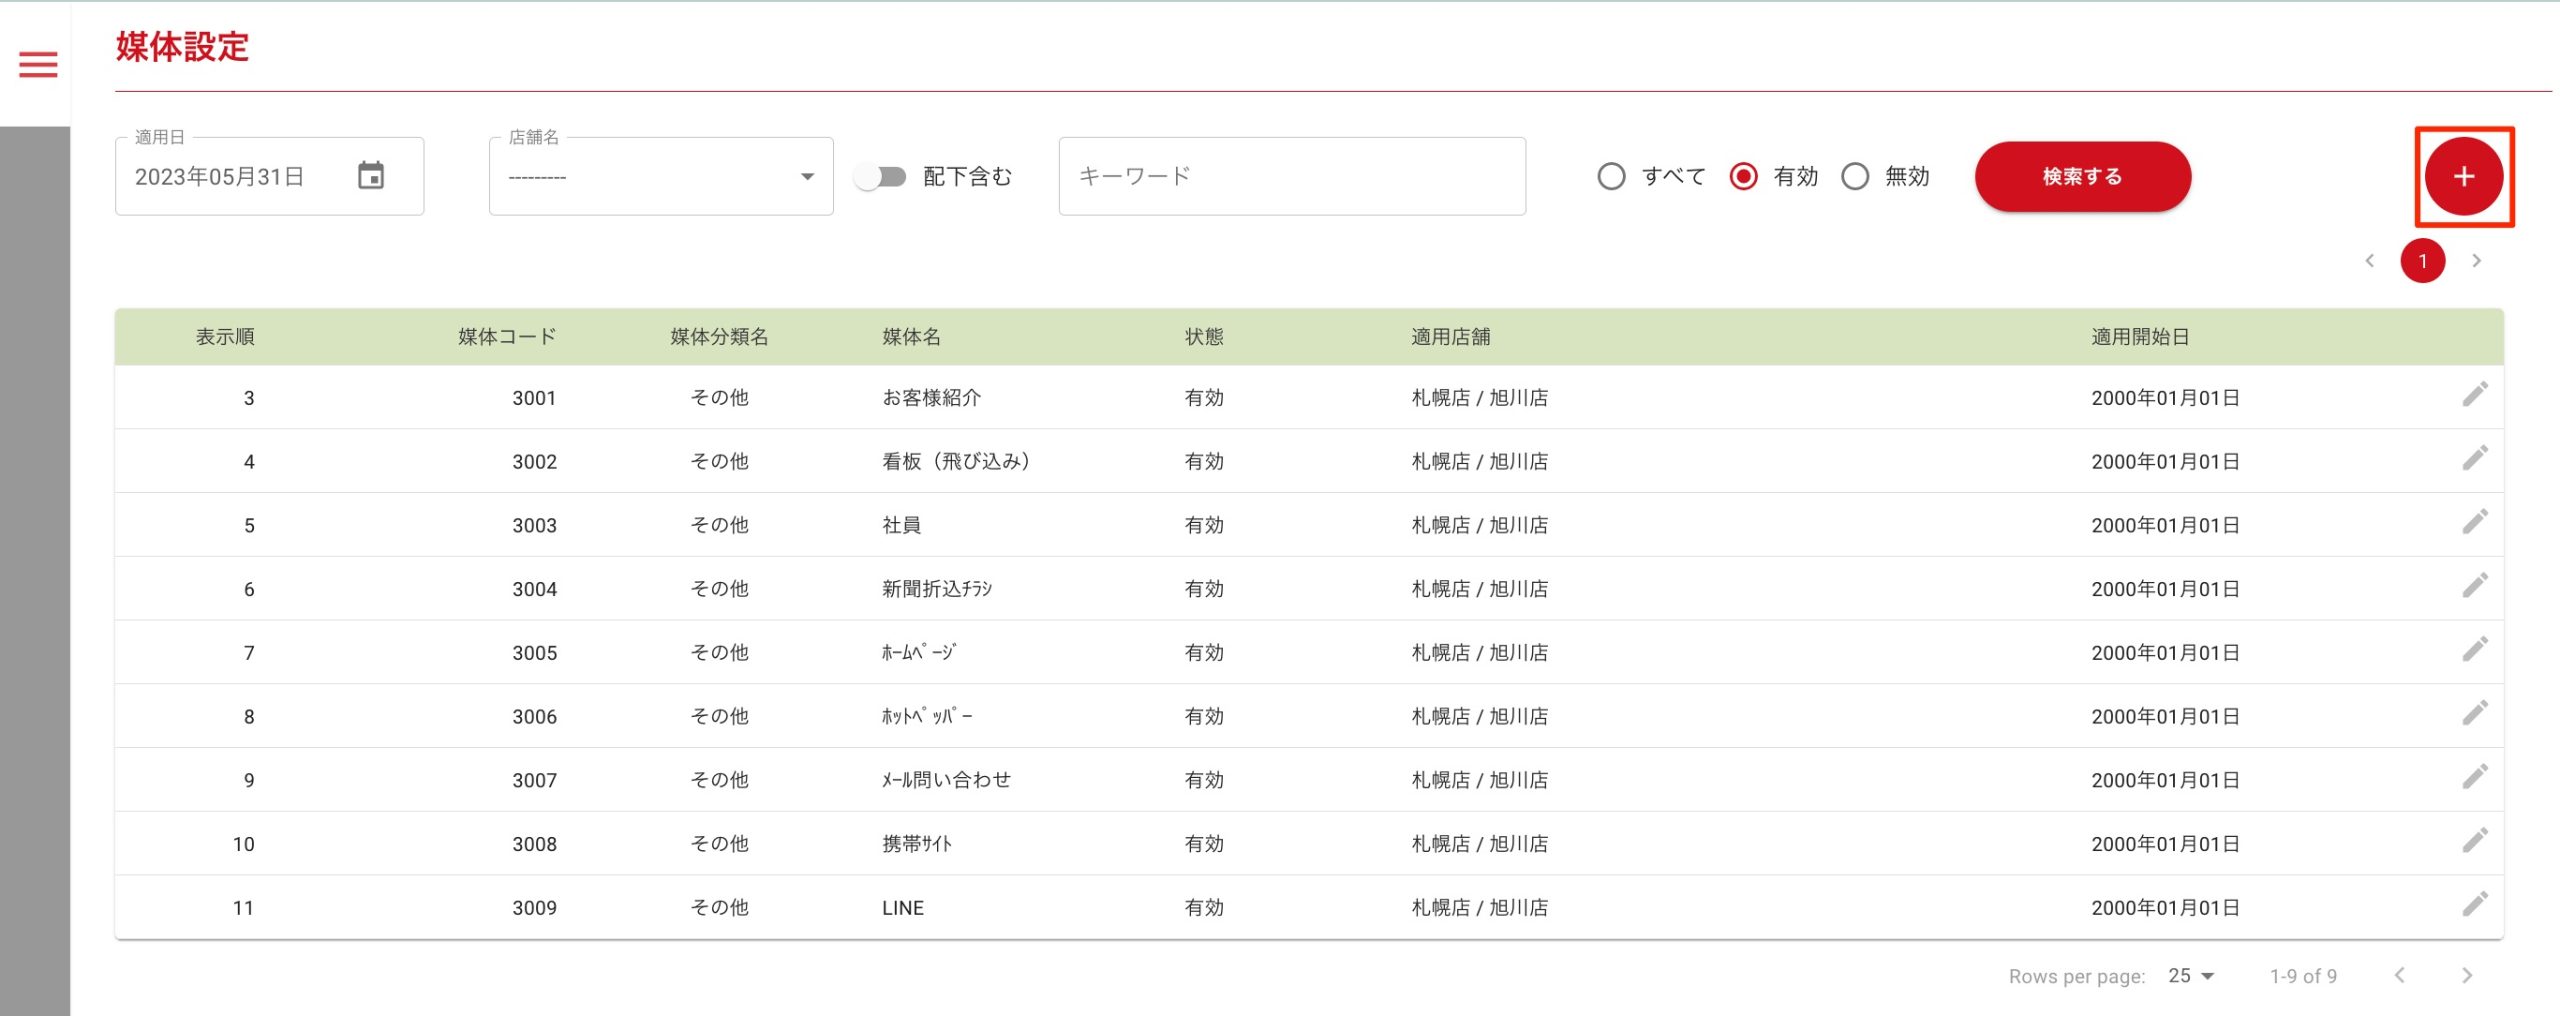Click the red plus add button

point(2463,177)
